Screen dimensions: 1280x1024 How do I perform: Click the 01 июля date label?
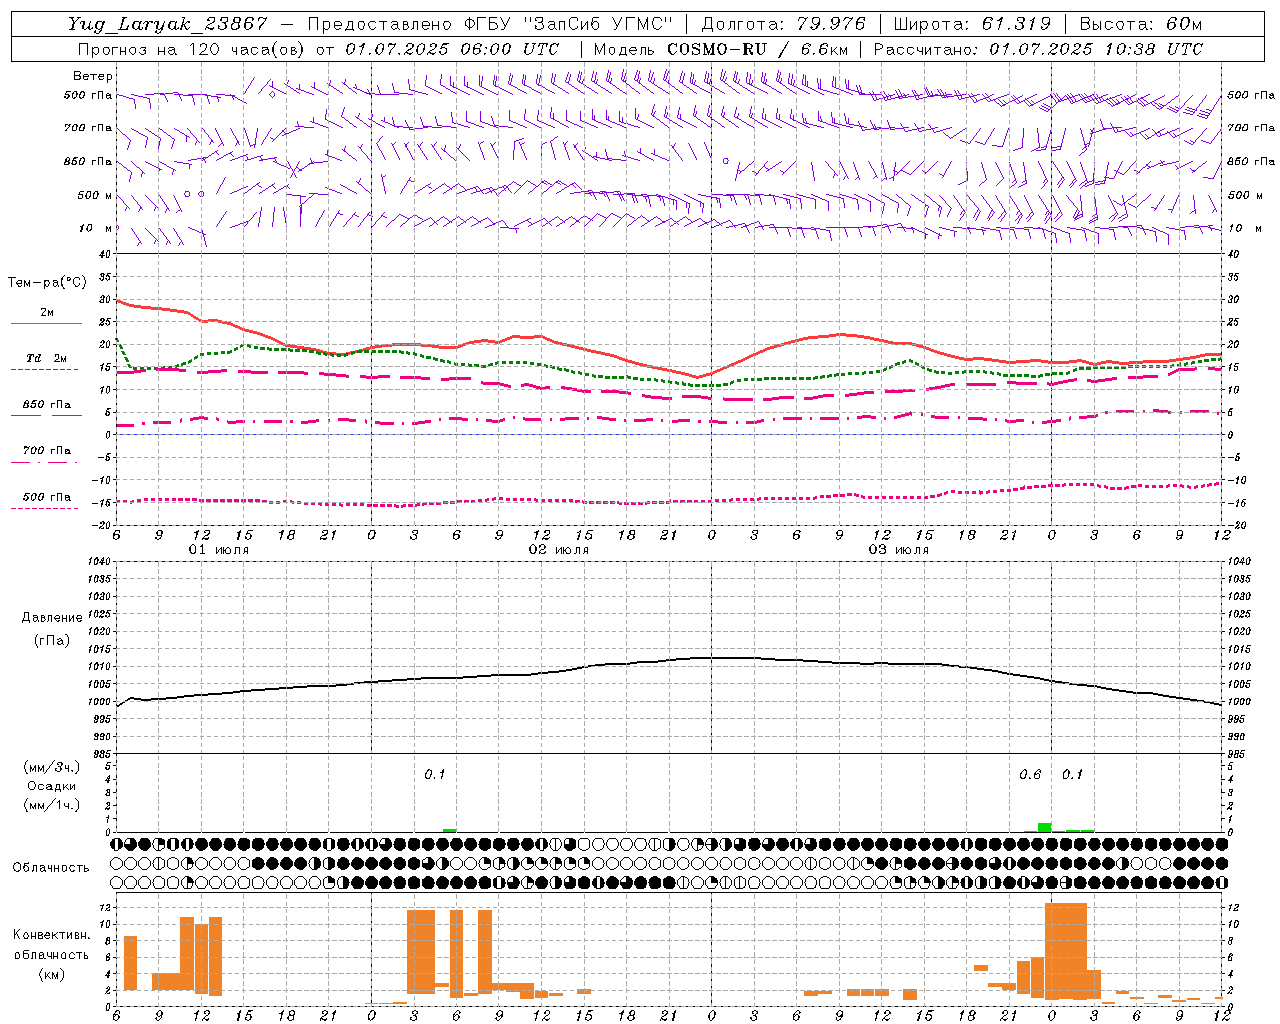pos(219,550)
